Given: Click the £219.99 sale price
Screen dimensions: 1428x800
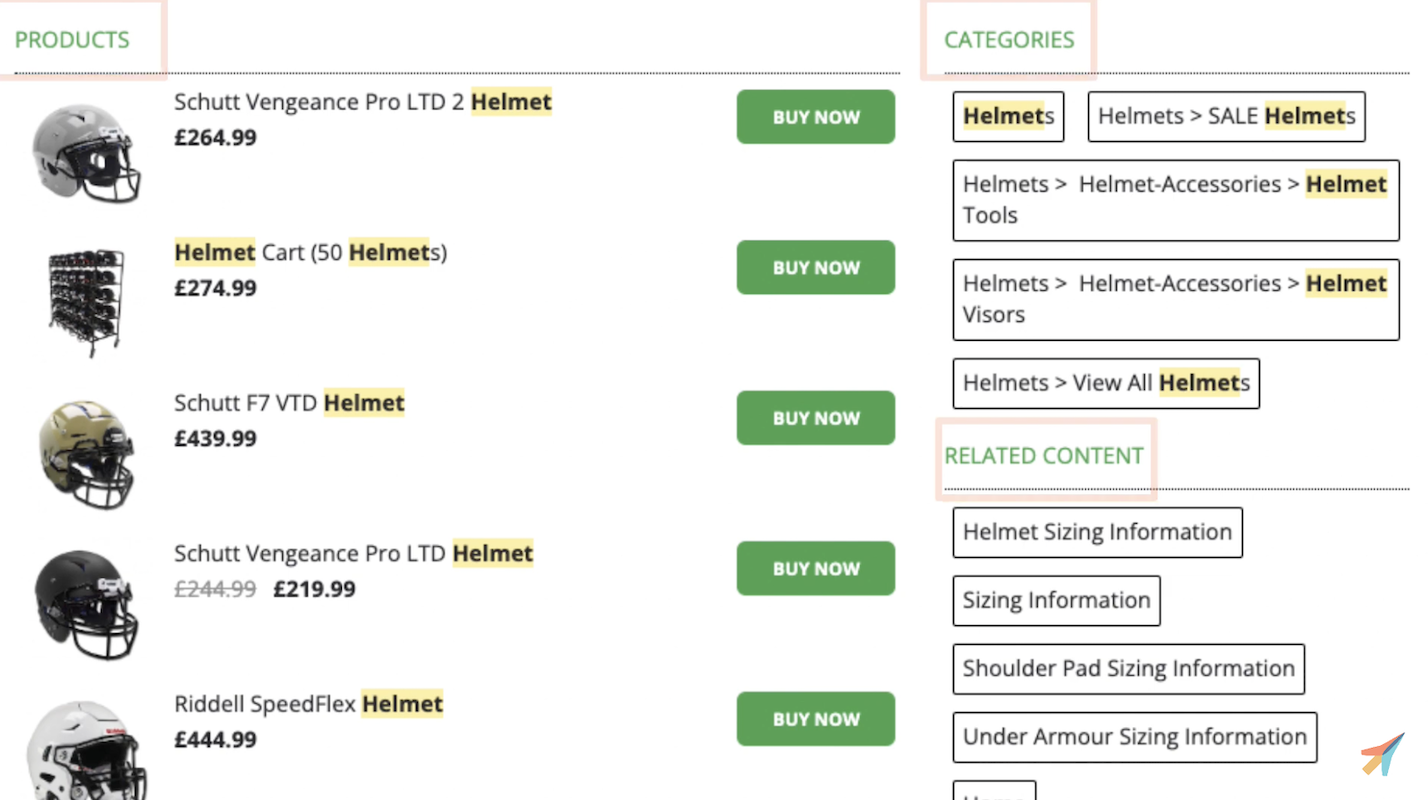Looking at the screenshot, I should coord(314,589).
